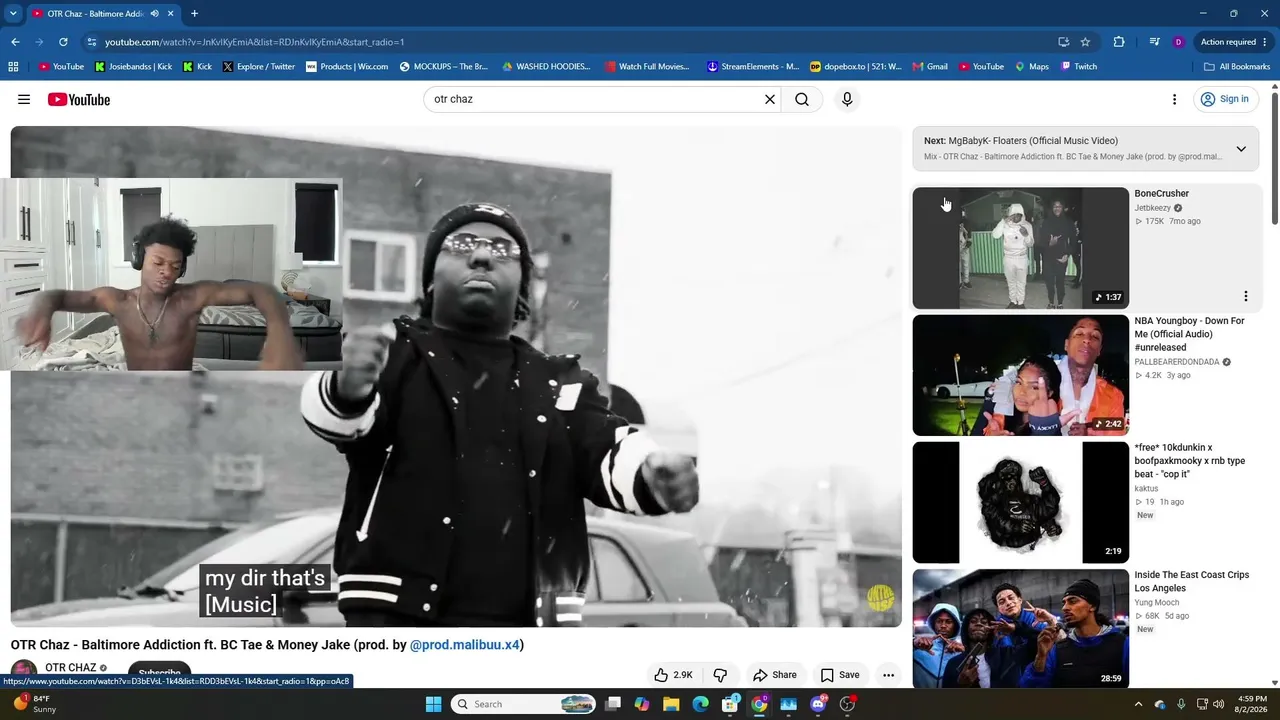Viewport: 1280px width, 720px height.
Task: Go to the YouTube home logo
Action: coord(78,99)
